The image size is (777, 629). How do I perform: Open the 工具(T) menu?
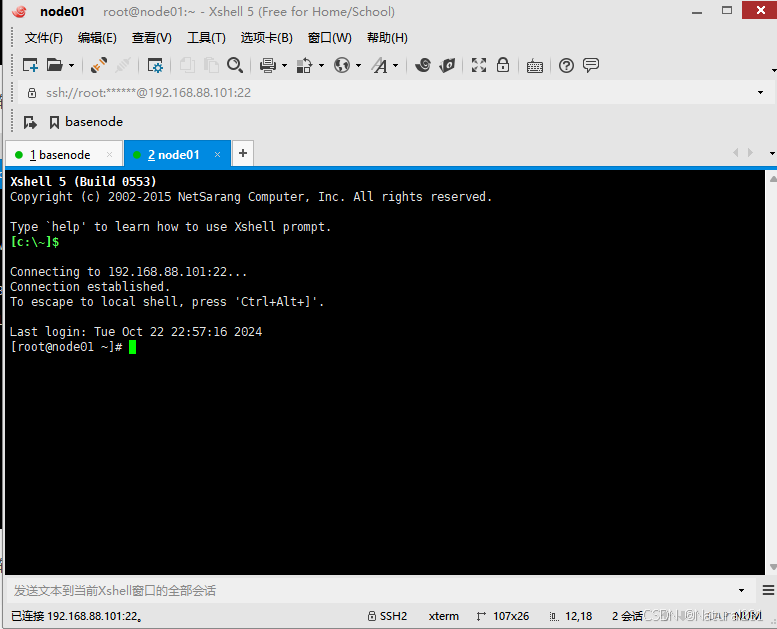(206, 38)
